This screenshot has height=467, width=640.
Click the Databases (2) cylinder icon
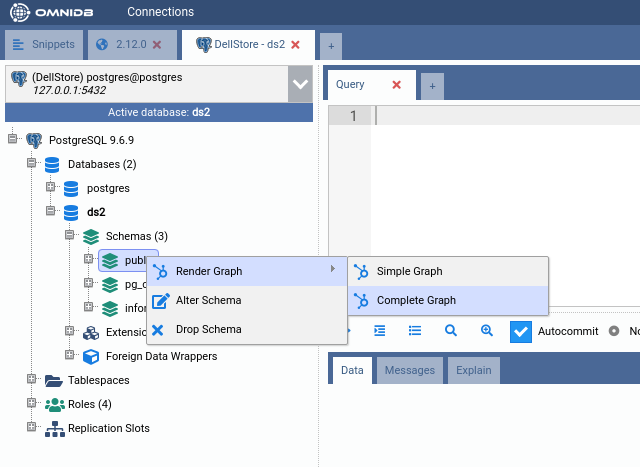point(52,165)
